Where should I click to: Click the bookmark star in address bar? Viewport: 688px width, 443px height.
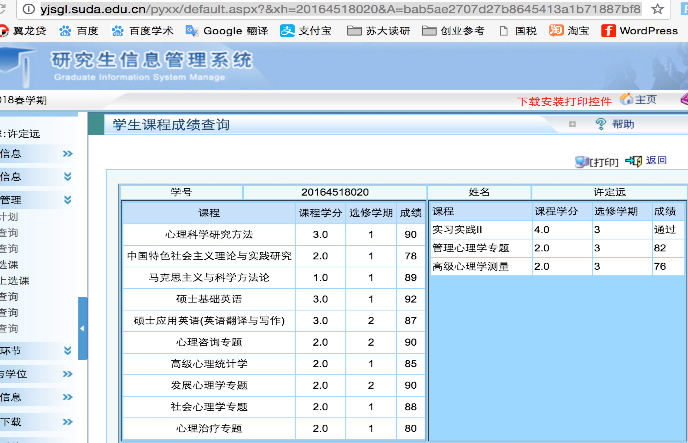(656, 8)
